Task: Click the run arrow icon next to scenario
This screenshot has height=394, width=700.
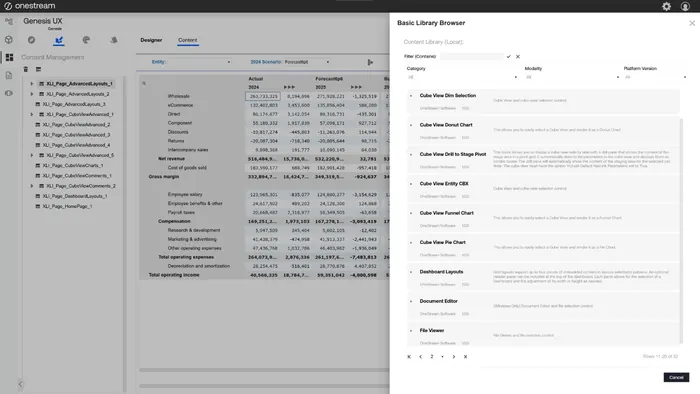Action: (x=370, y=62)
